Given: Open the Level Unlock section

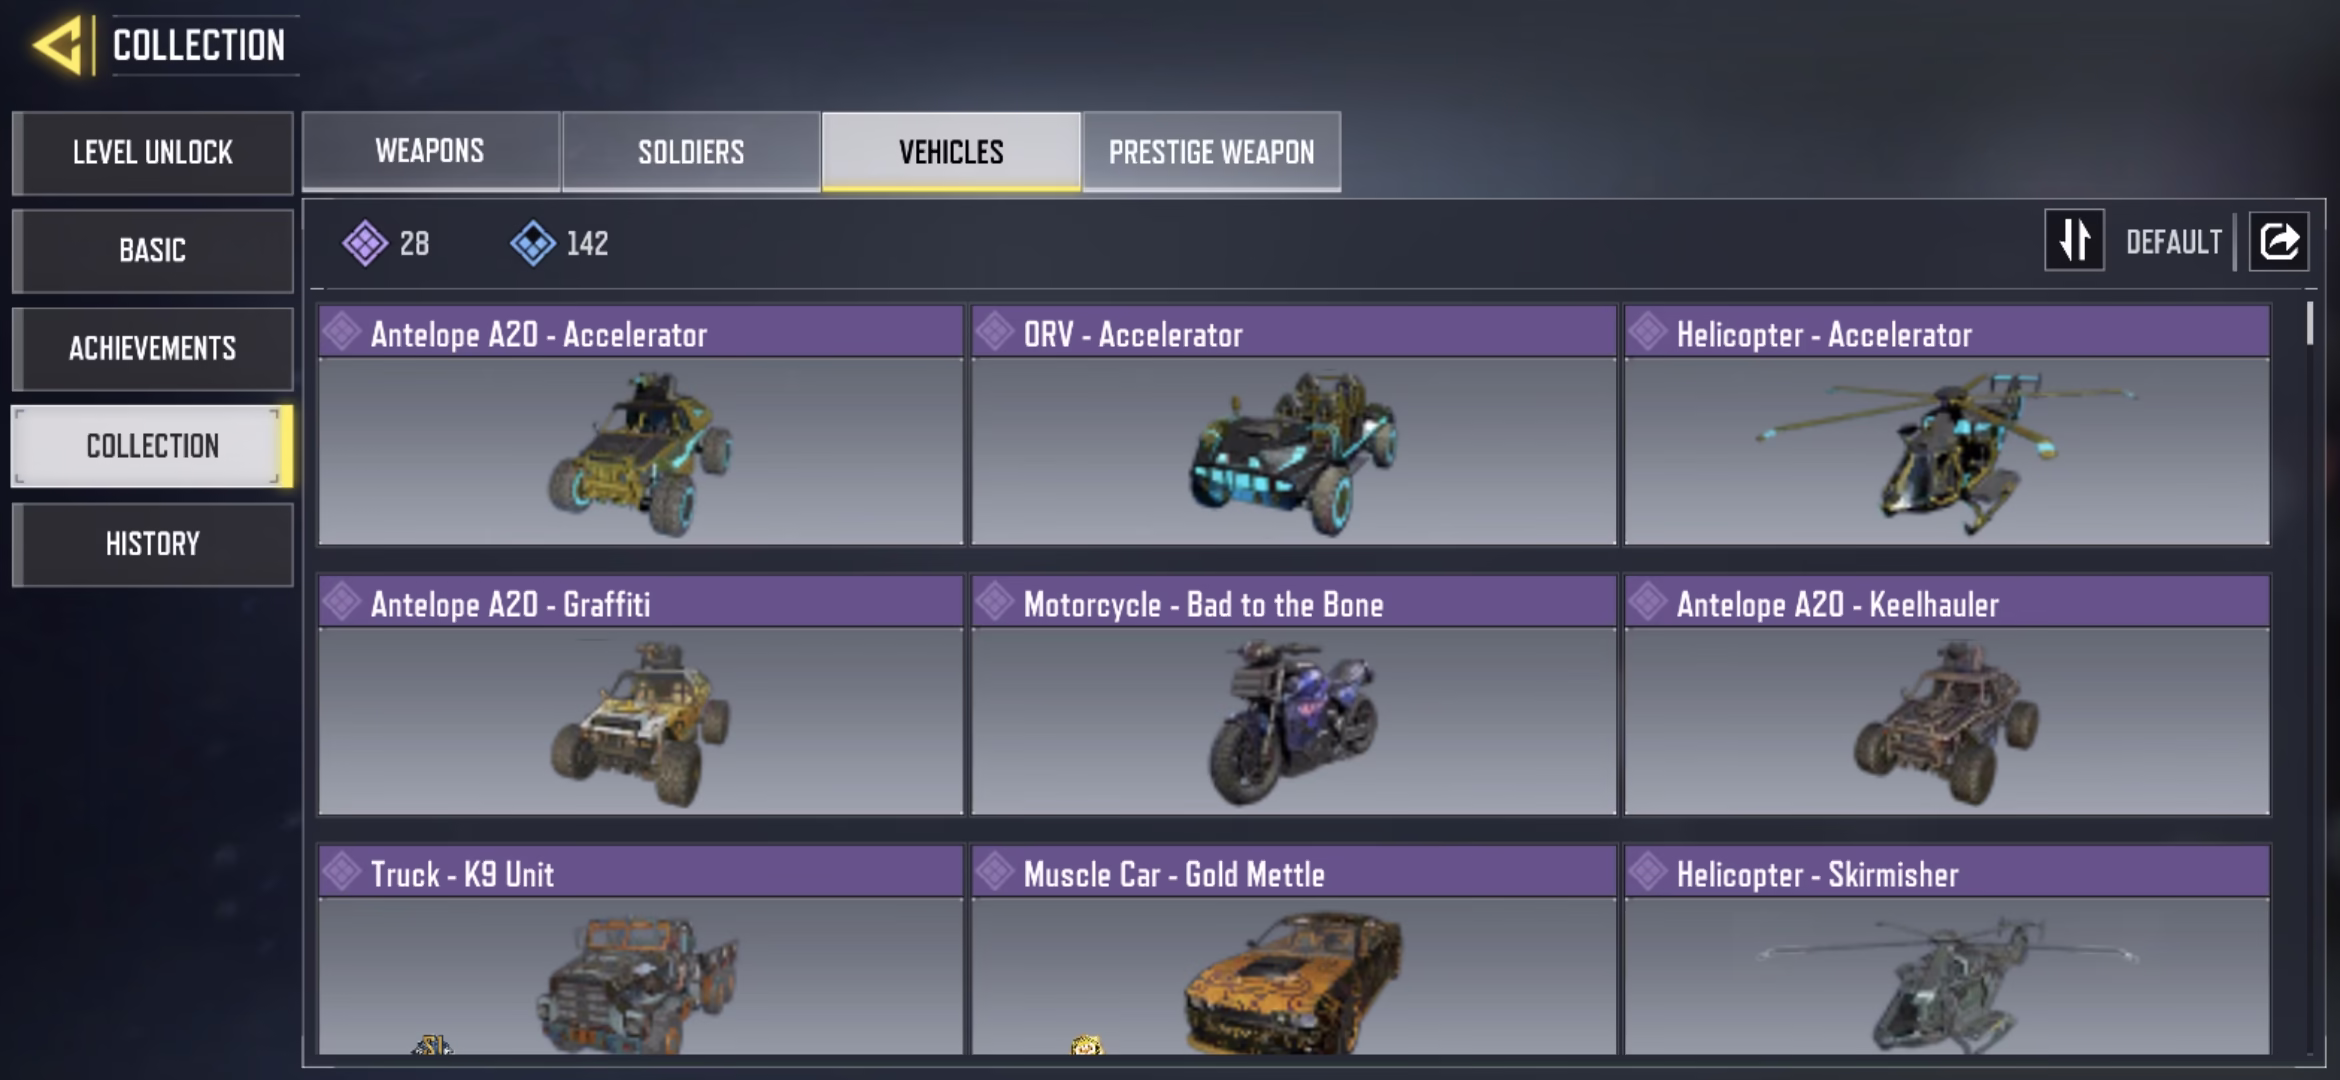Looking at the screenshot, I should tap(152, 152).
